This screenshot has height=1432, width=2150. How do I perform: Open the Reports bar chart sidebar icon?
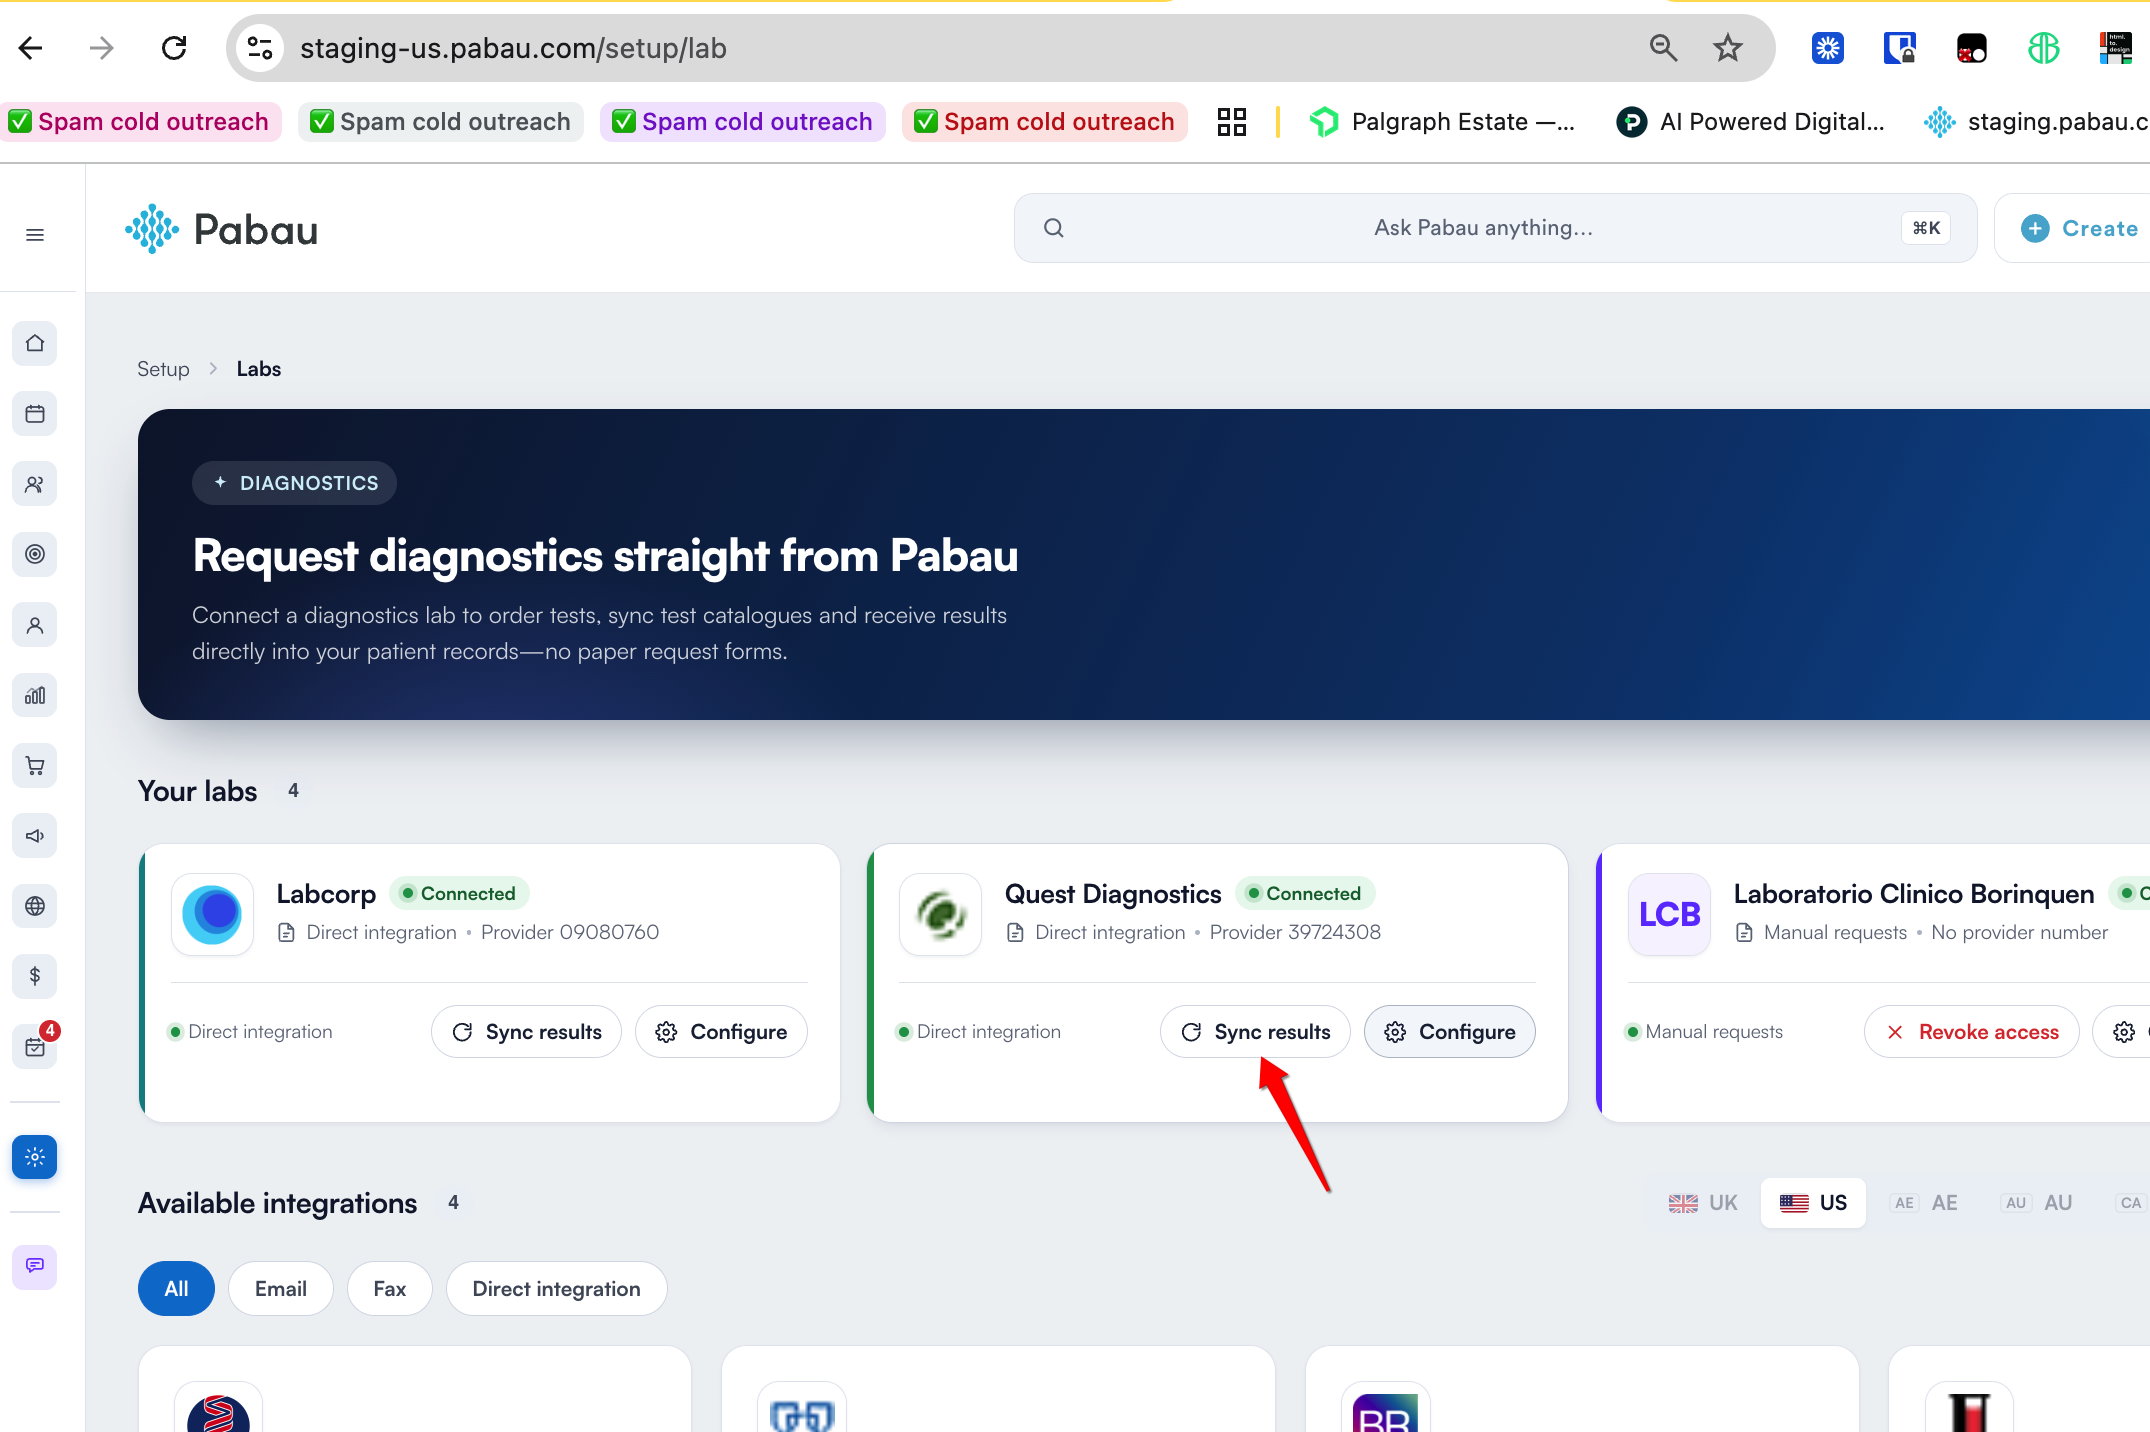coord(35,695)
